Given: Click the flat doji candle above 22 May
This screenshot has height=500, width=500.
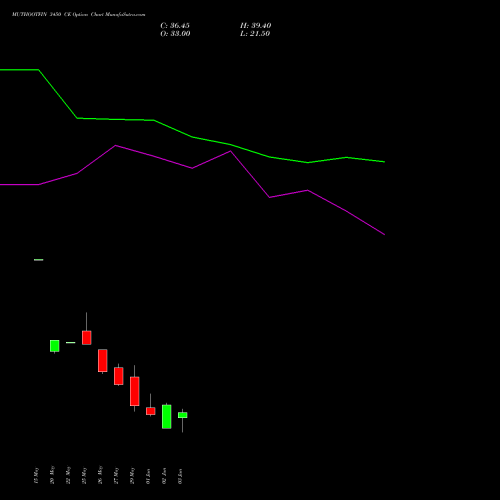Looking at the screenshot, I should pos(71,342).
